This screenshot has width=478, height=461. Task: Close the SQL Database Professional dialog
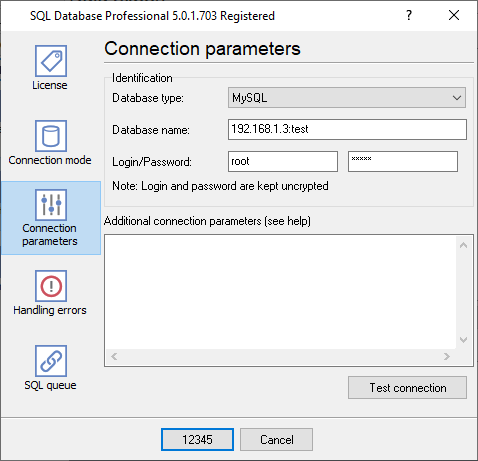[x=454, y=15]
